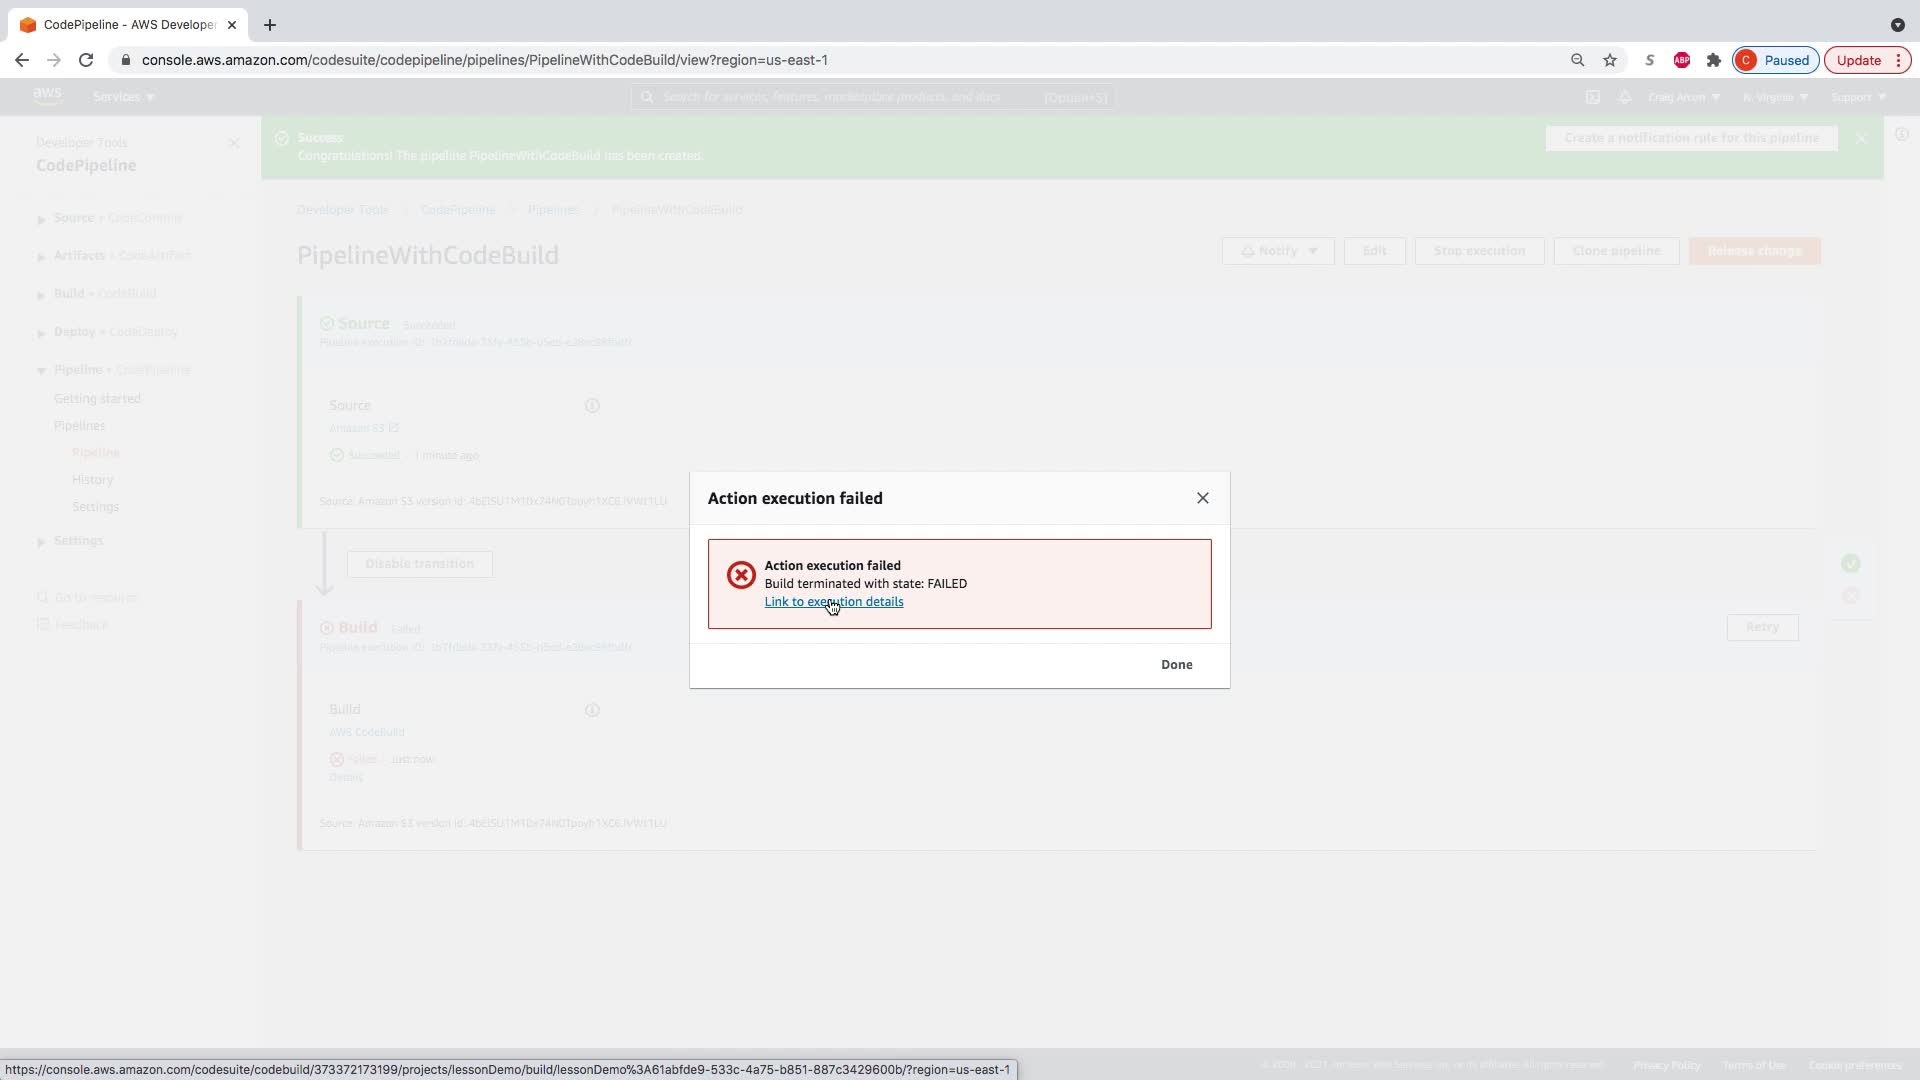Open tab search dropdown arrow
Screen dimensions: 1920x1080
point(1897,25)
